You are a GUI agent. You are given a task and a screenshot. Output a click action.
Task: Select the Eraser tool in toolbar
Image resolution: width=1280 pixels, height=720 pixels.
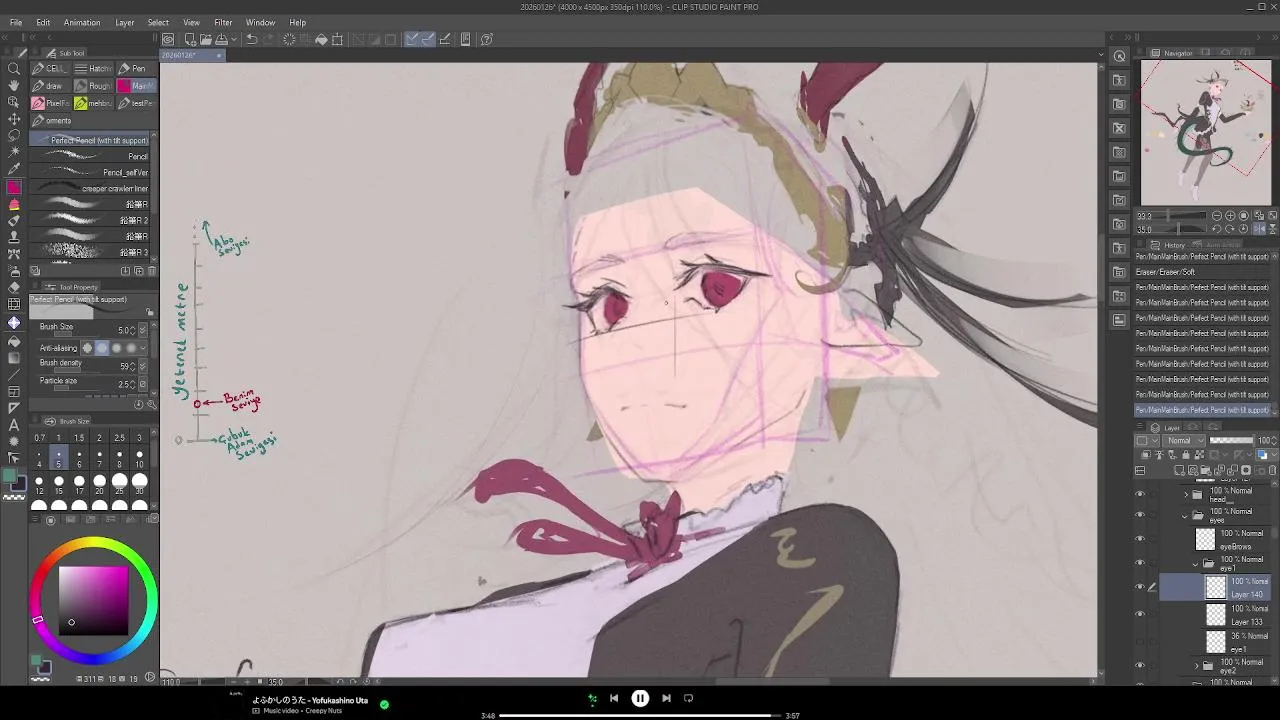click(x=14, y=287)
